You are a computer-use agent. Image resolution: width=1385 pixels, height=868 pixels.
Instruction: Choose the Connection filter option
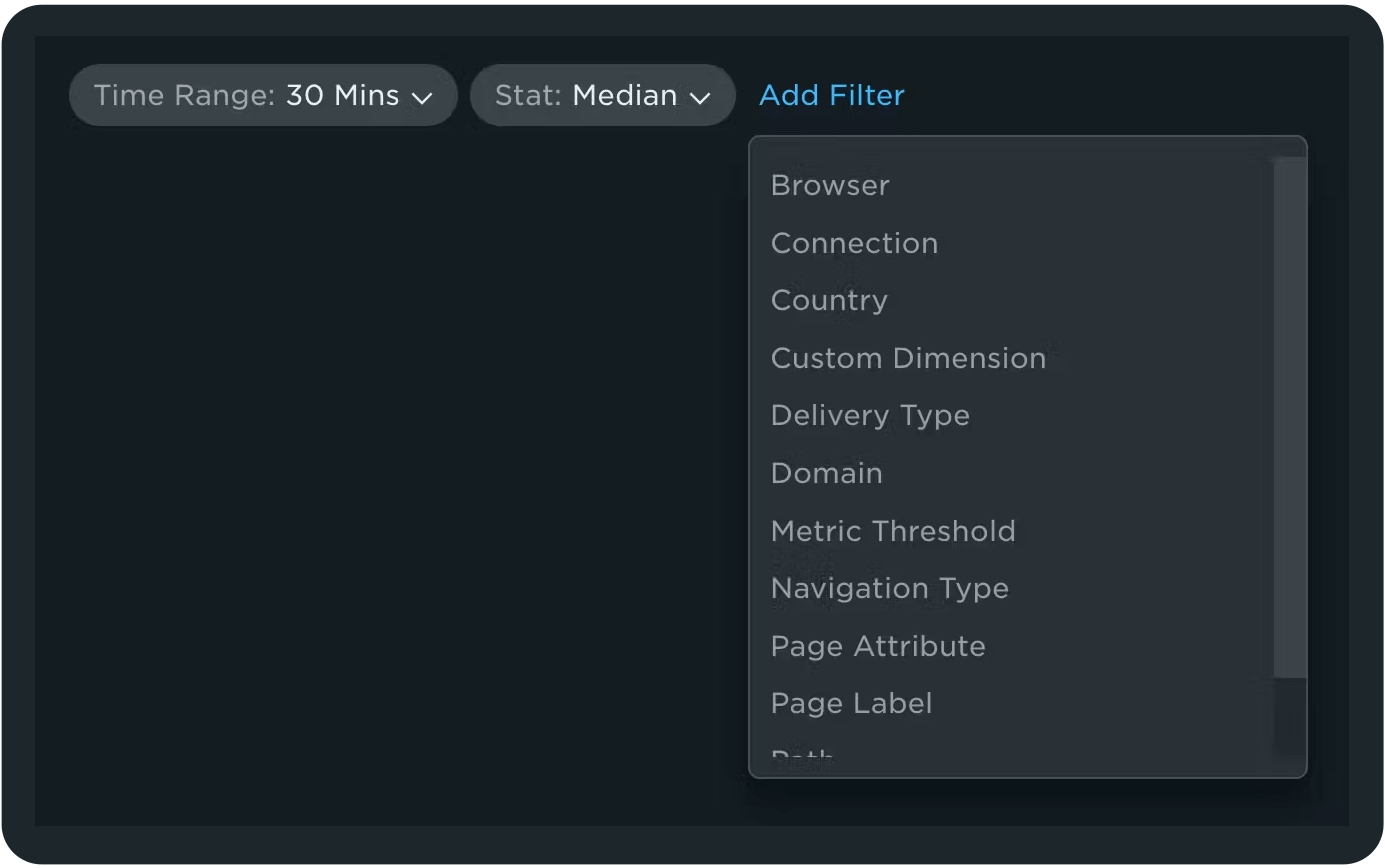point(854,244)
